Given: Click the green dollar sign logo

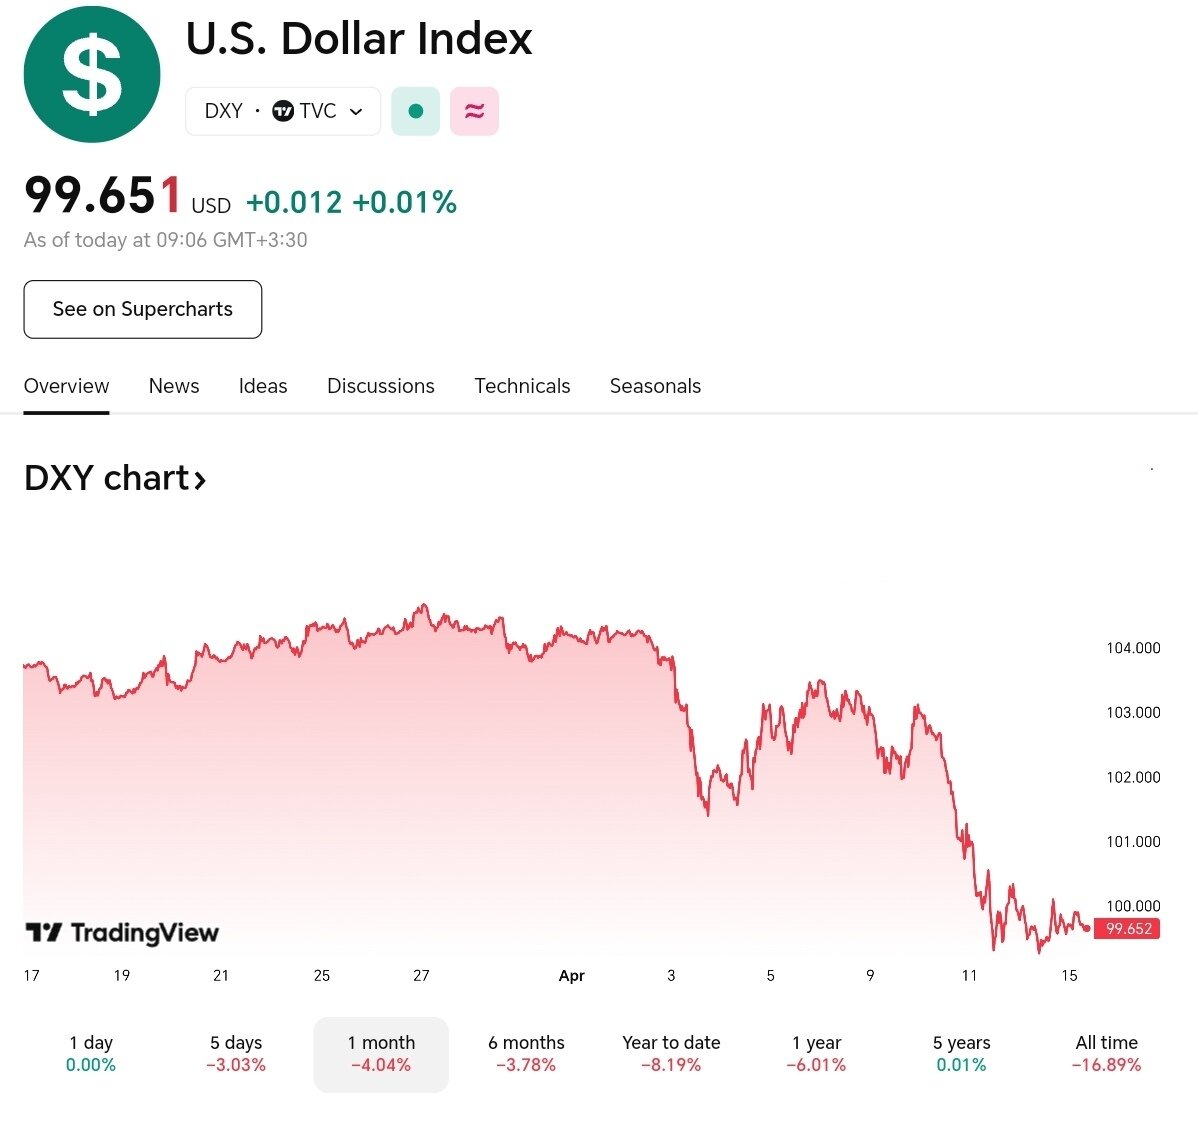Looking at the screenshot, I should click(x=92, y=74).
